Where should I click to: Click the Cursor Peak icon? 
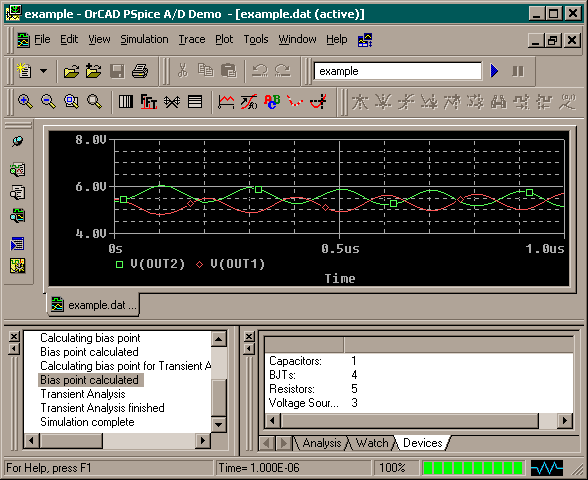[360, 102]
